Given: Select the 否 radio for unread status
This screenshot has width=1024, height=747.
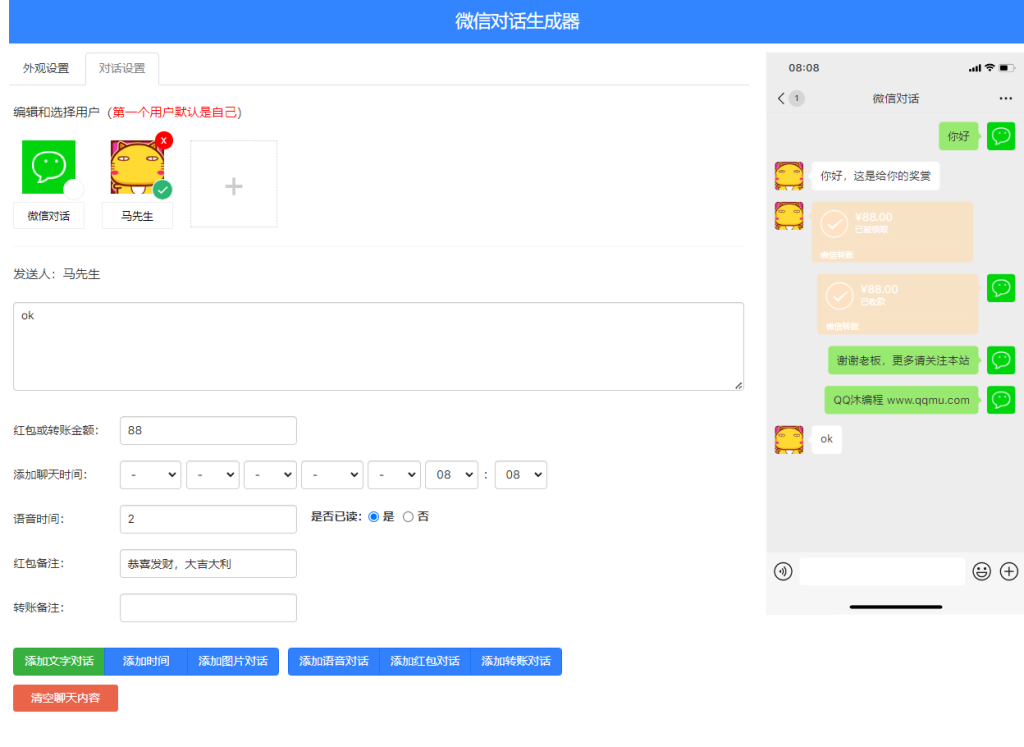Looking at the screenshot, I should tap(408, 518).
